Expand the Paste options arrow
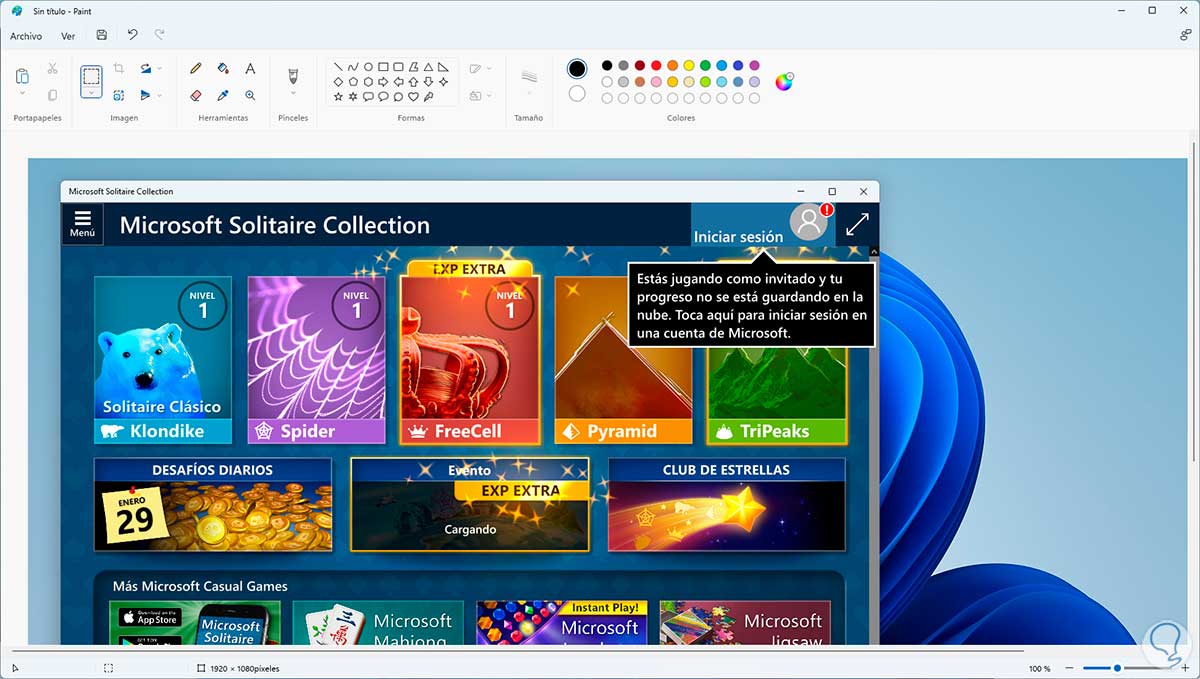Image resolution: width=1200 pixels, height=679 pixels. click(x=22, y=92)
